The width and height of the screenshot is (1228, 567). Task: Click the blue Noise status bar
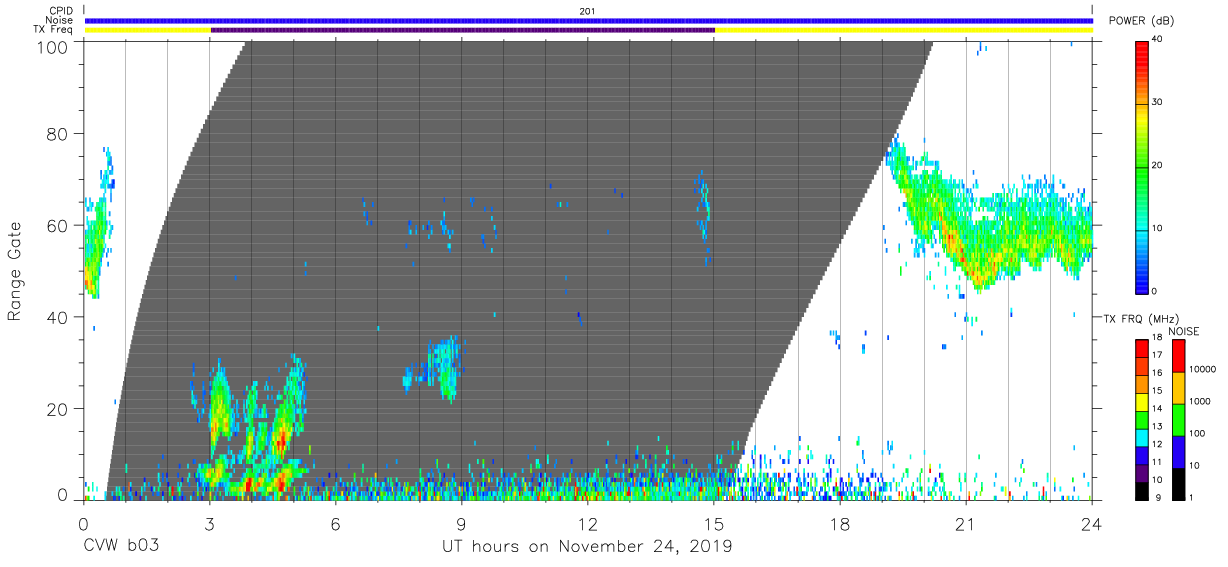[x=588, y=20]
